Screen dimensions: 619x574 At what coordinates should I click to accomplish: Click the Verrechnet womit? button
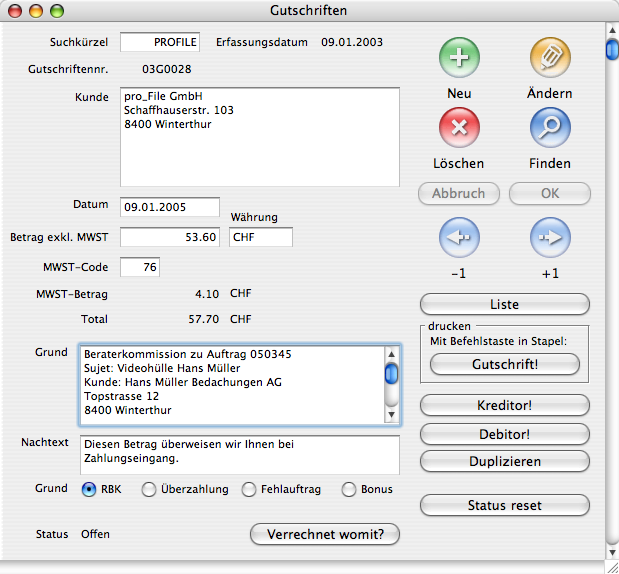325,534
